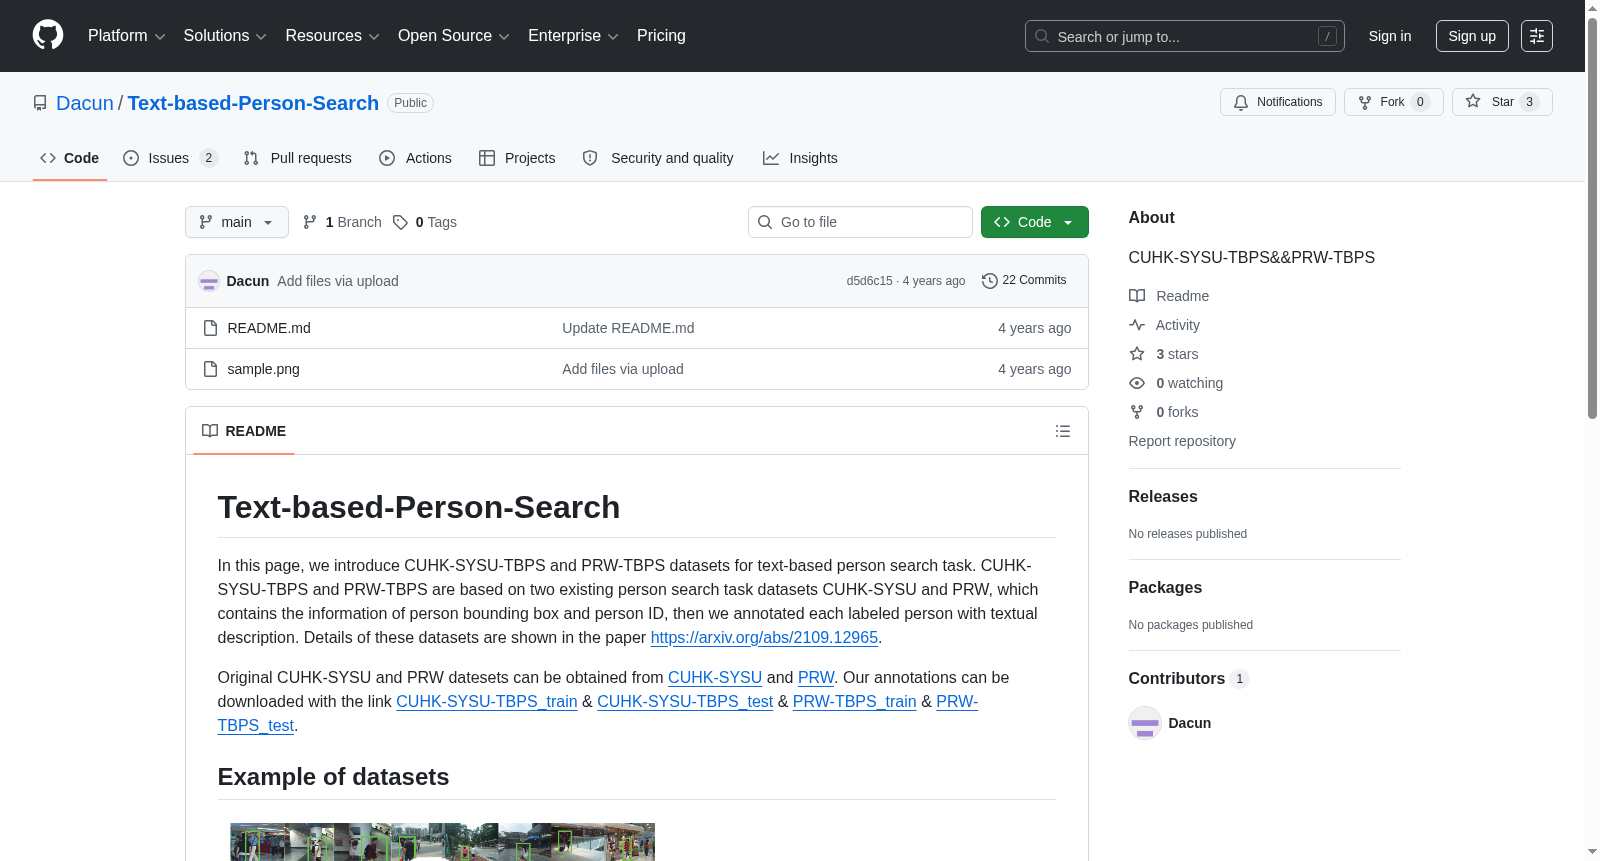View the 22 Commits history

[1024, 280]
